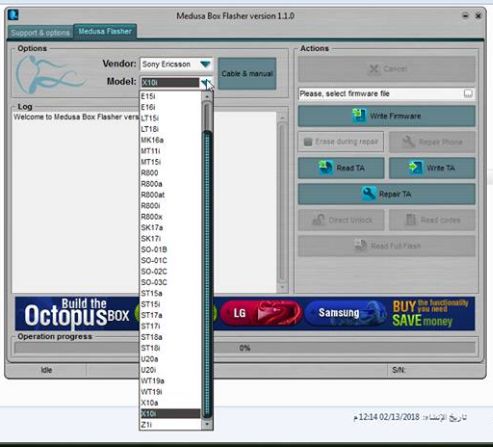Switch to Medusa Flasher tab
The height and width of the screenshot is (447, 493).
[105, 31]
